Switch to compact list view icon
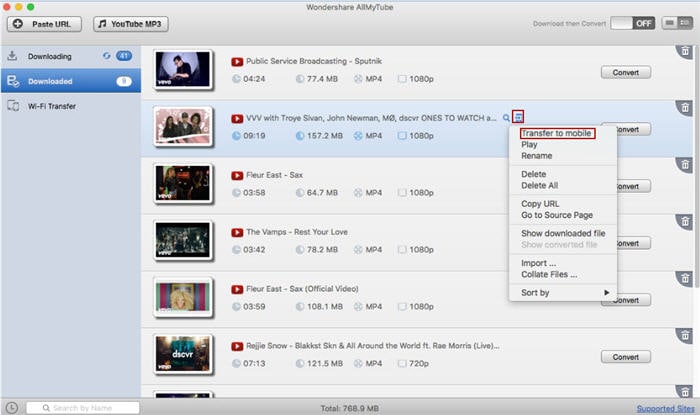 coord(670,23)
